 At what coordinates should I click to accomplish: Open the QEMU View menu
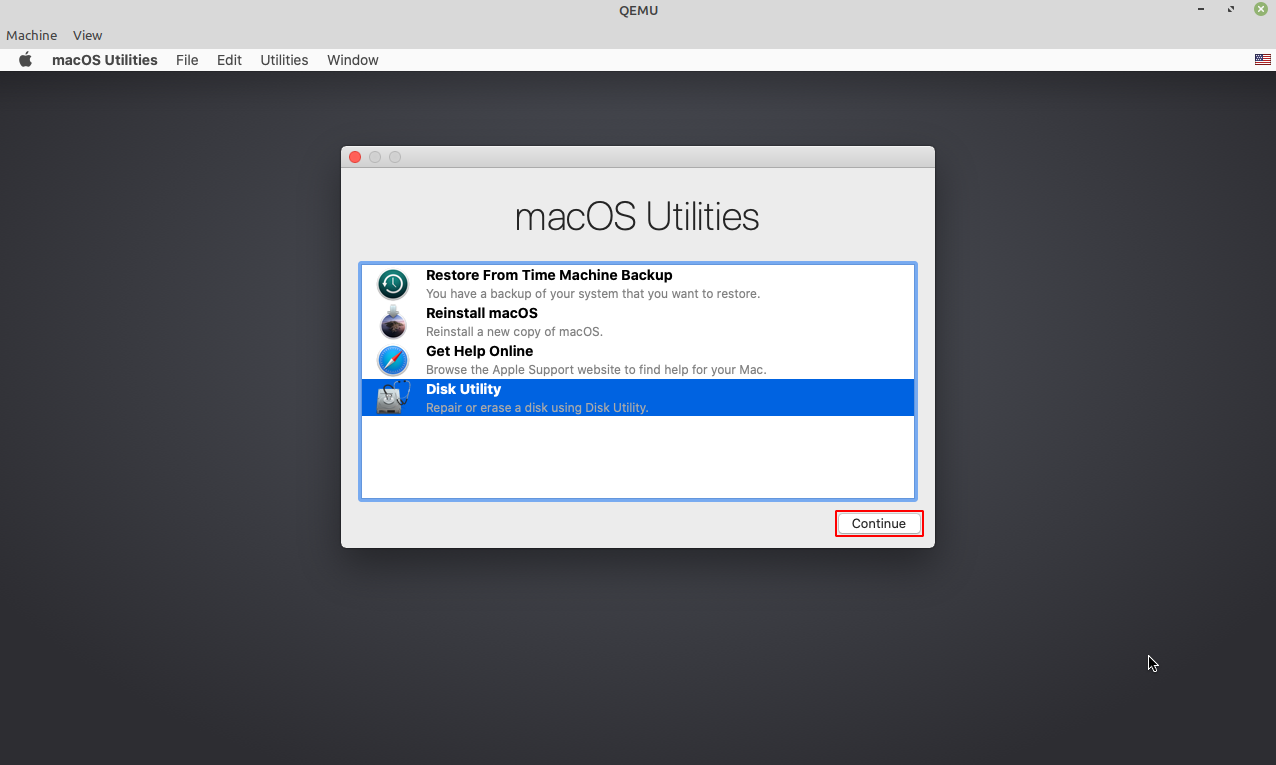point(87,35)
